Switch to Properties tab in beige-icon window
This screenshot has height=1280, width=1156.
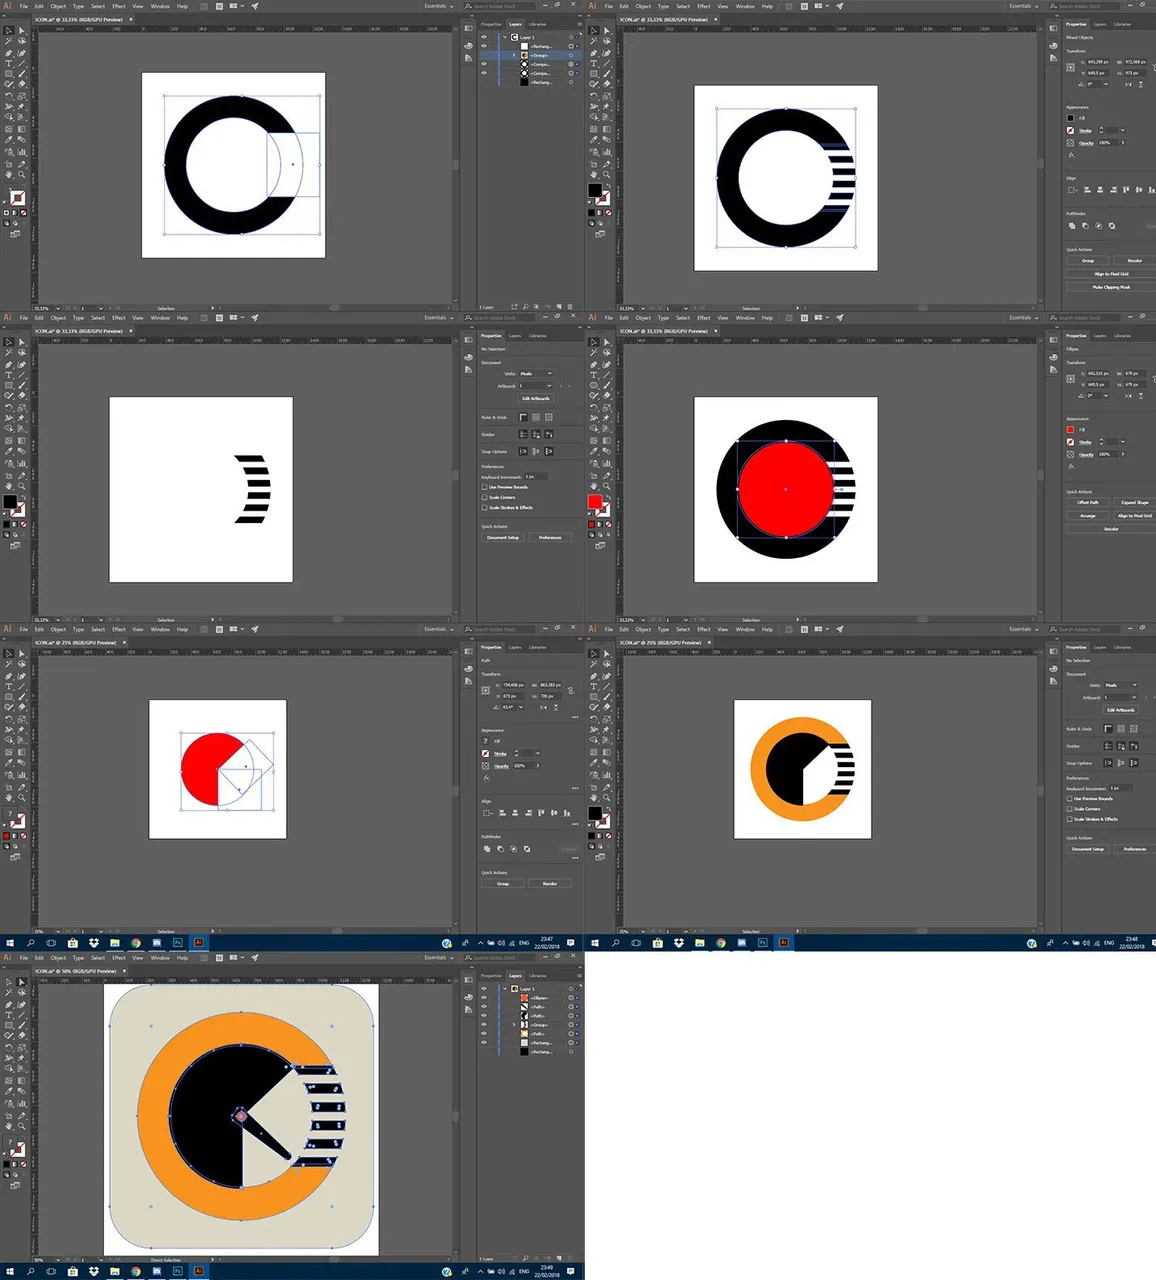click(491, 975)
